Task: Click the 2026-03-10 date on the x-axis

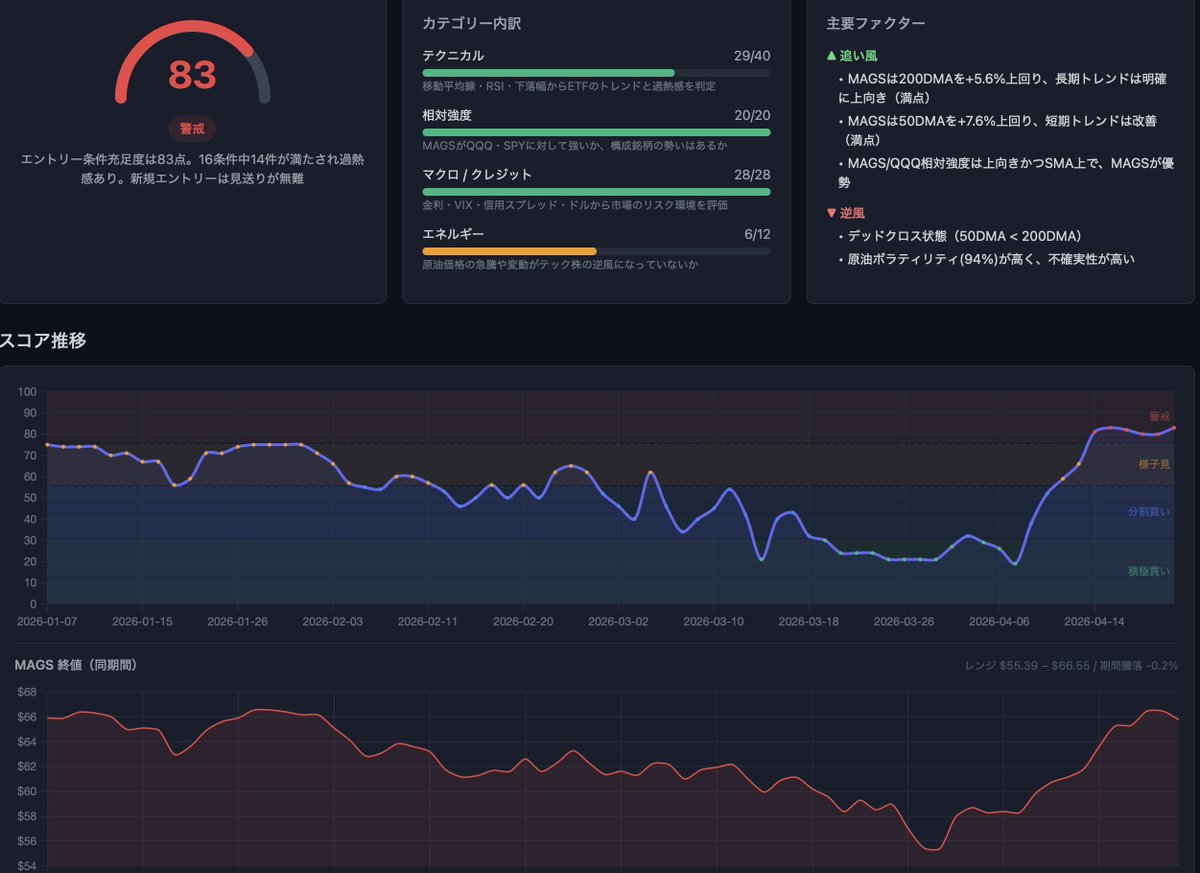Action: 714,621
